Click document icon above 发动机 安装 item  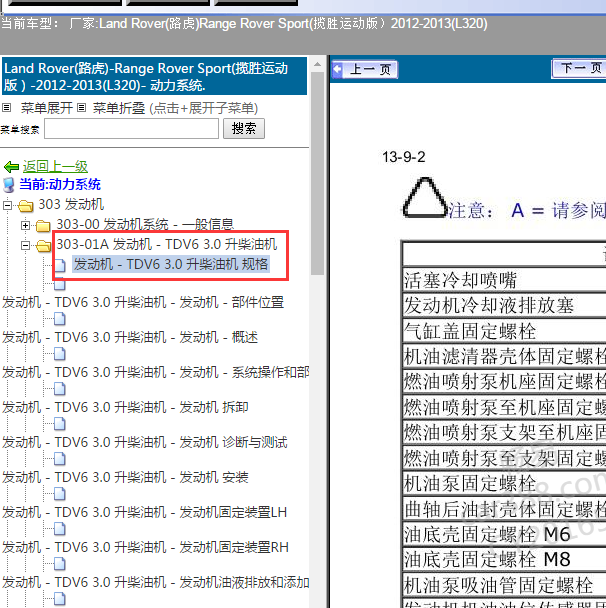coord(60,459)
